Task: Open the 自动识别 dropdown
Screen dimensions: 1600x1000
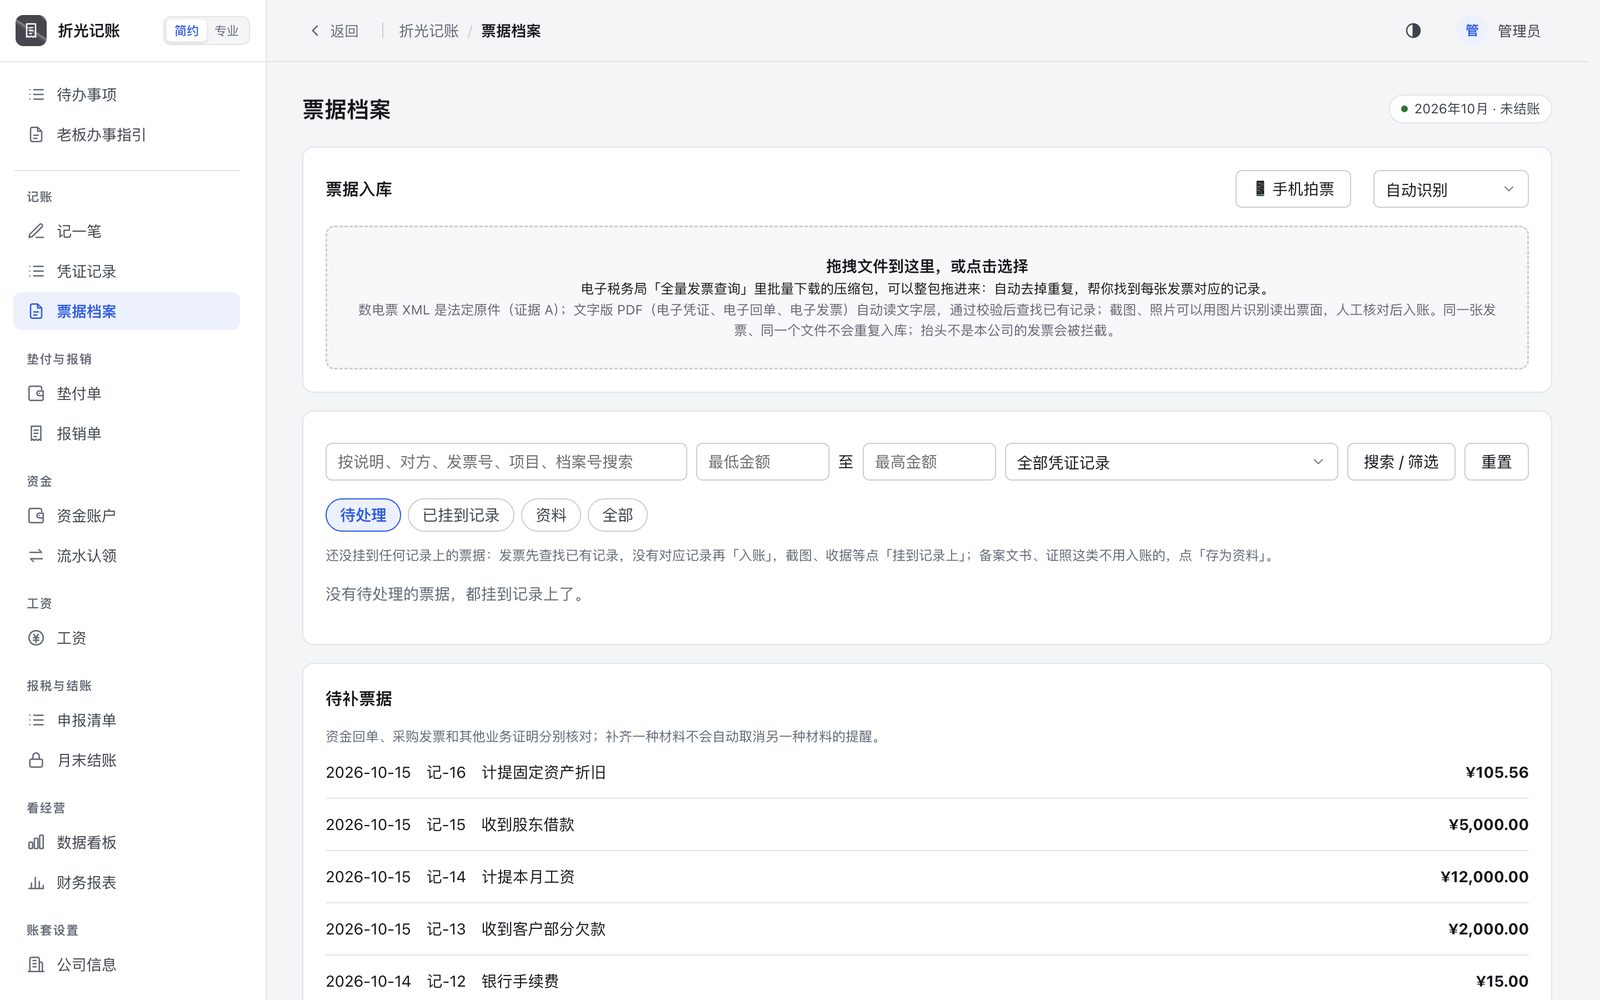Action: [1450, 189]
